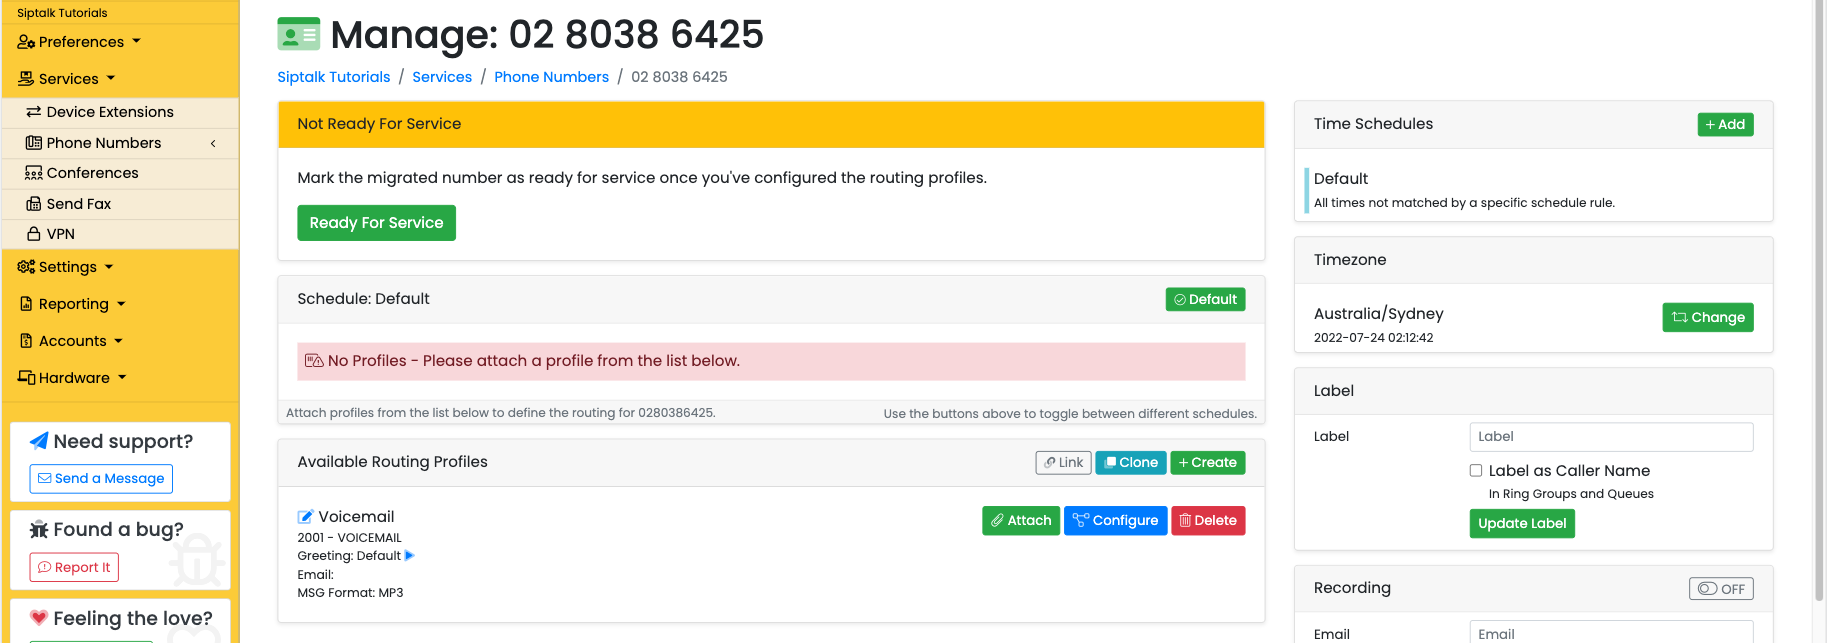This screenshot has height=643, width=1827.
Task: Click the Preferences user-gear icon in sidebar
Action: click(x=26, y=42)
